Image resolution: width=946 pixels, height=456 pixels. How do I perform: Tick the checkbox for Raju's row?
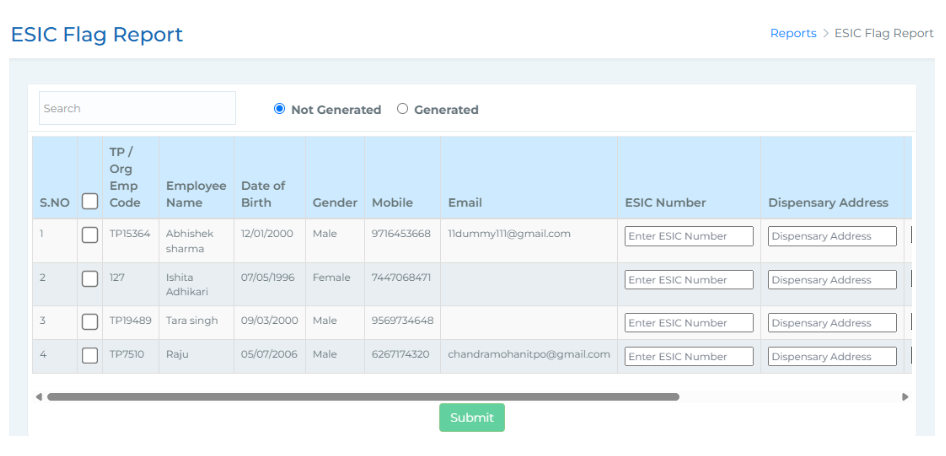point(90,355)
